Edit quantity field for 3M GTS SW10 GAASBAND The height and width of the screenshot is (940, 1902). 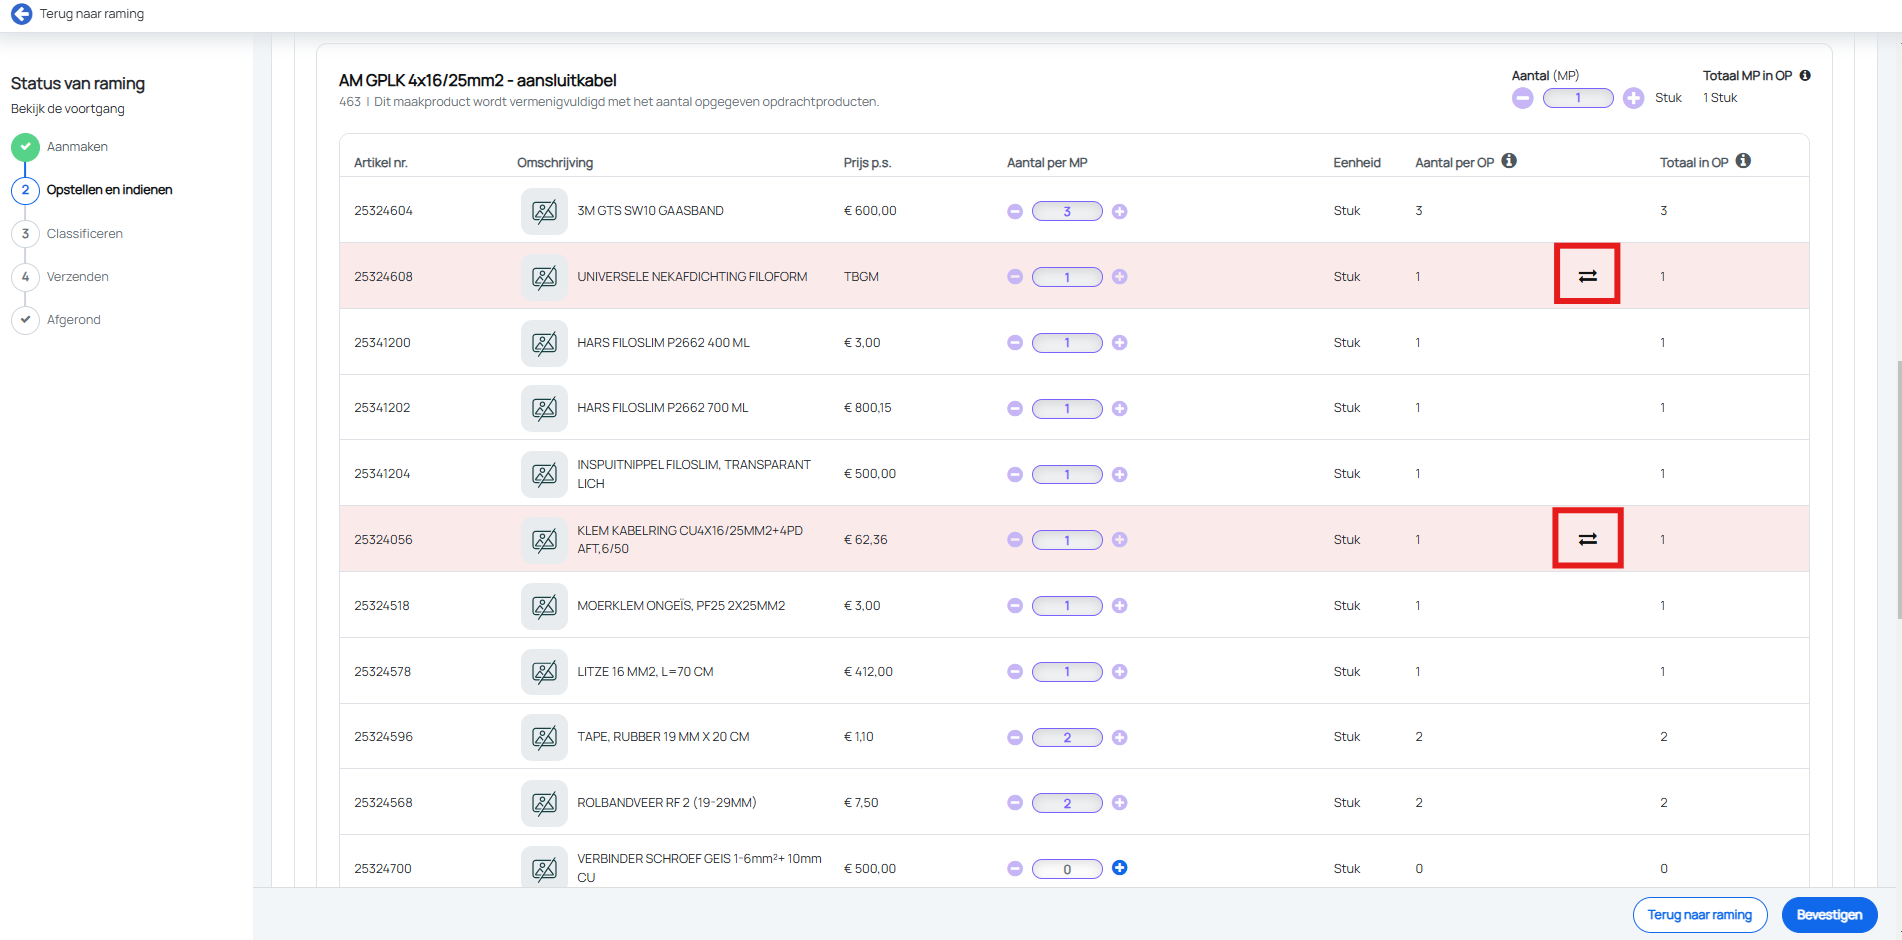click(1067, 211)
